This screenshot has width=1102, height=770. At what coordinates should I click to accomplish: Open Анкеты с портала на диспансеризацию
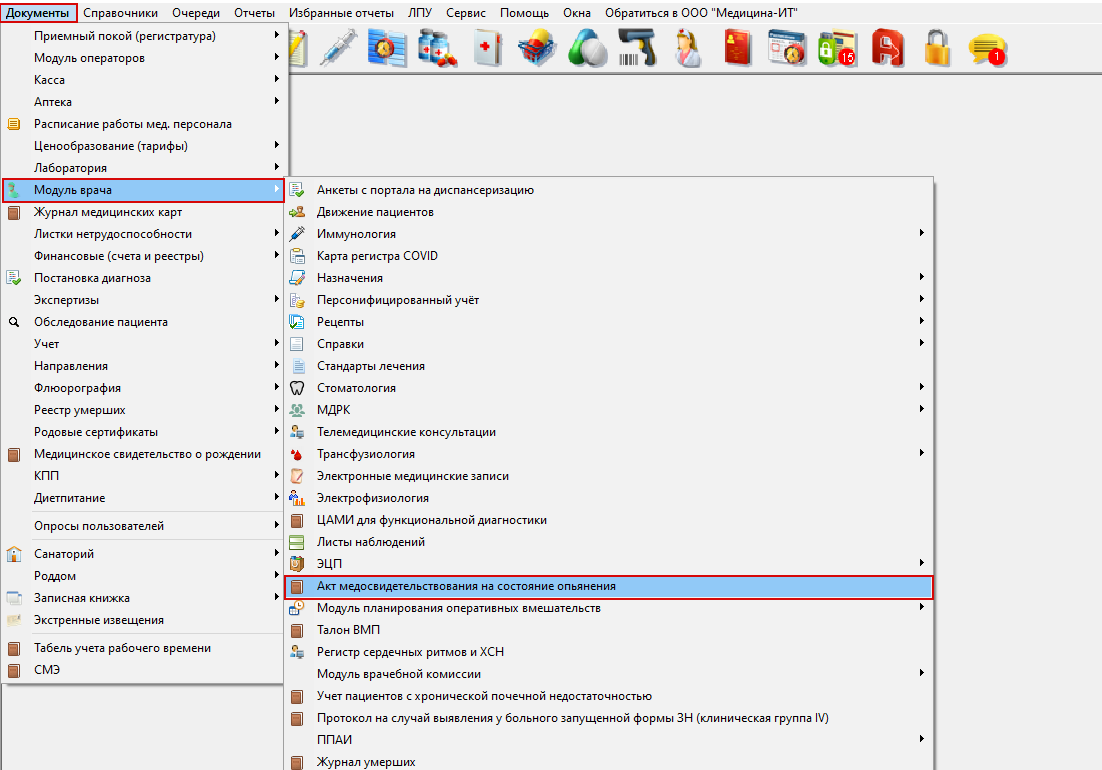click(x=609, y=190)
